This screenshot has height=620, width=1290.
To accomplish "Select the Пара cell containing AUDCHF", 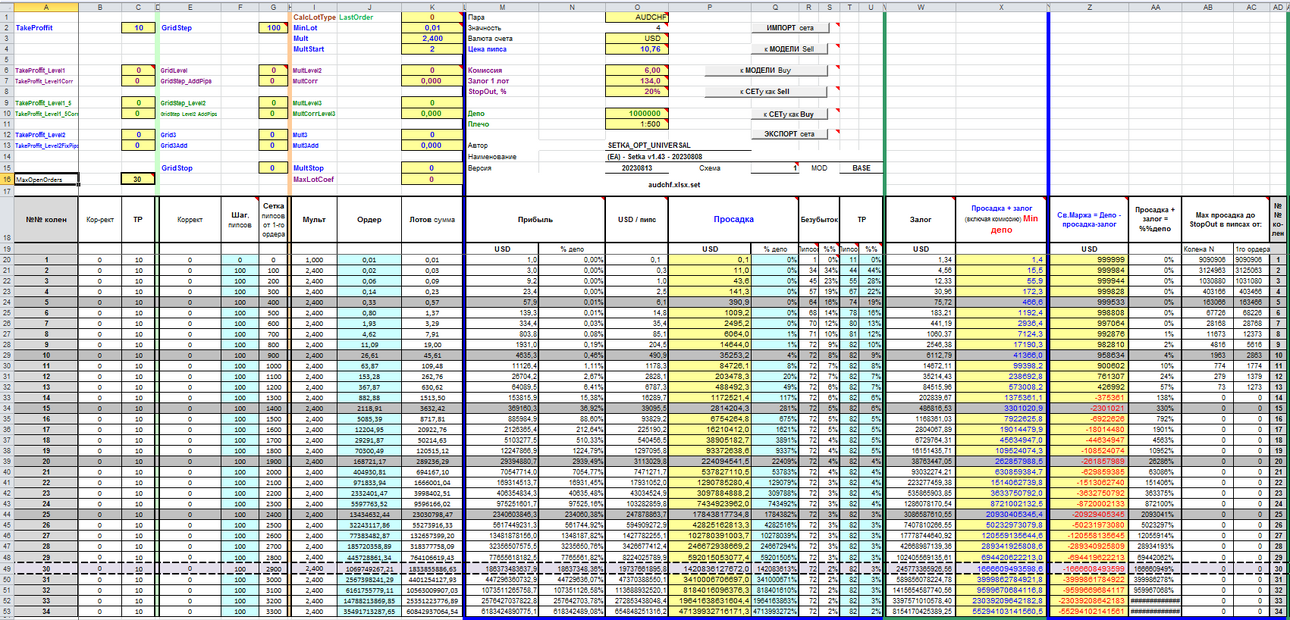I will coord(635,18).
